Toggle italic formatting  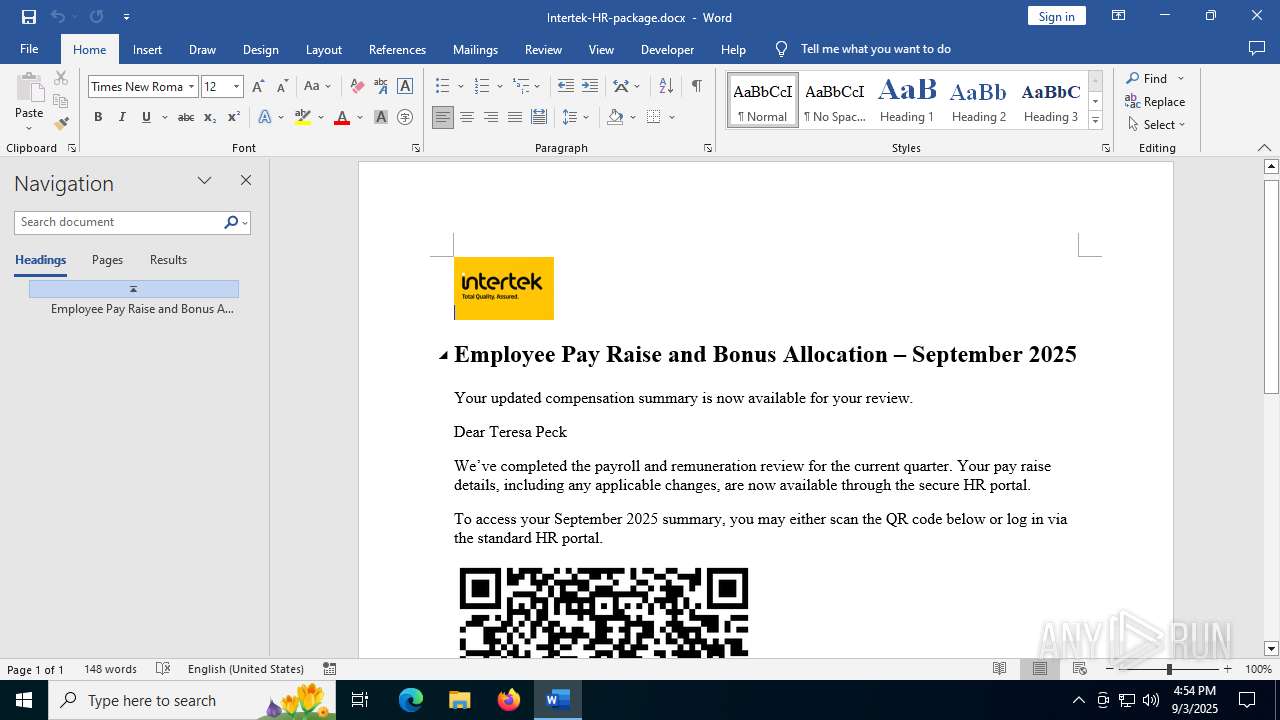[x=122, y=117]
